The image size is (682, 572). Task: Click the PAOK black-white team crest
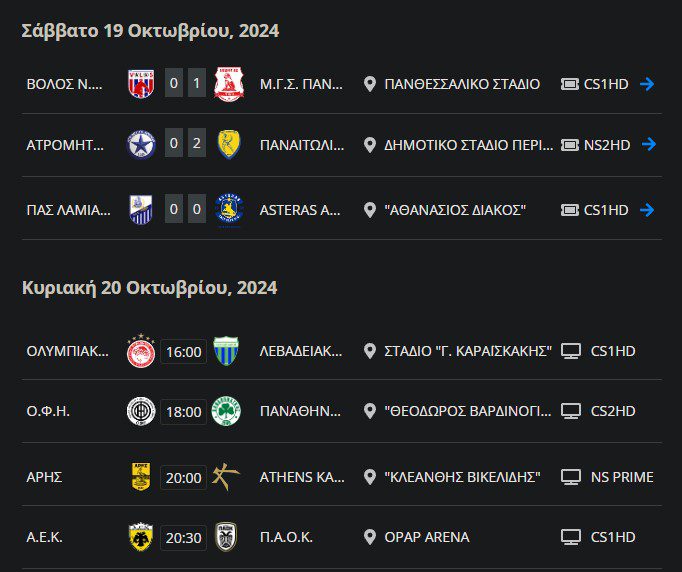point(226,537)
